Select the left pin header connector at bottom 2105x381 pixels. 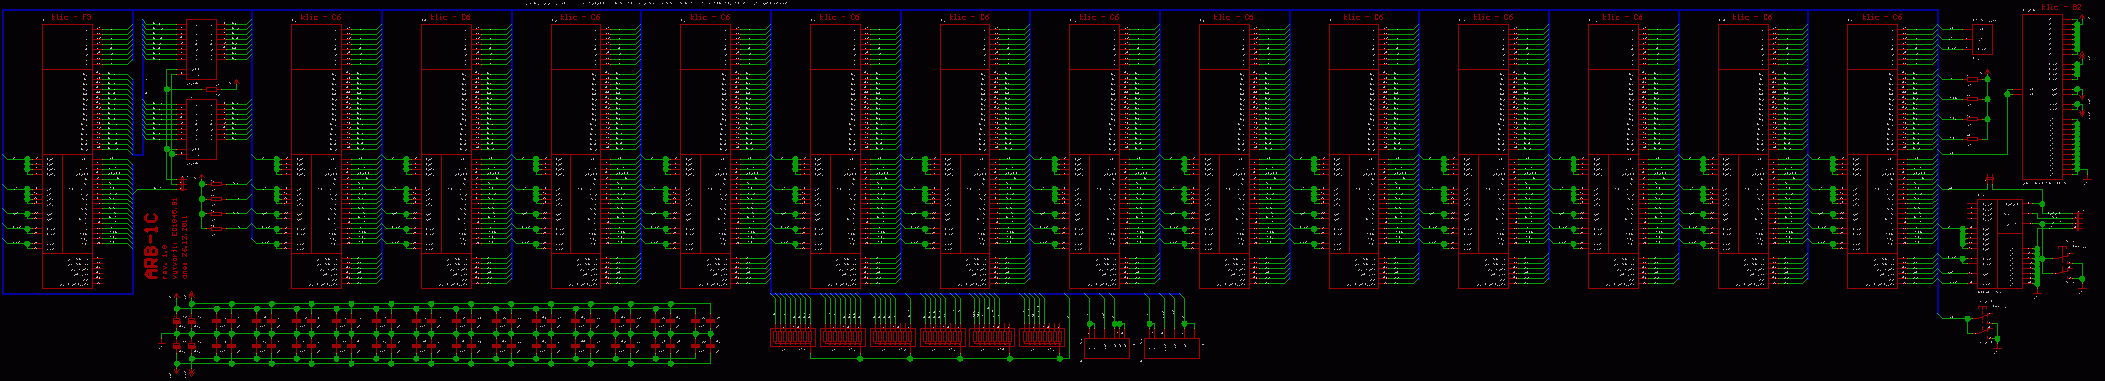[1107, 349]
